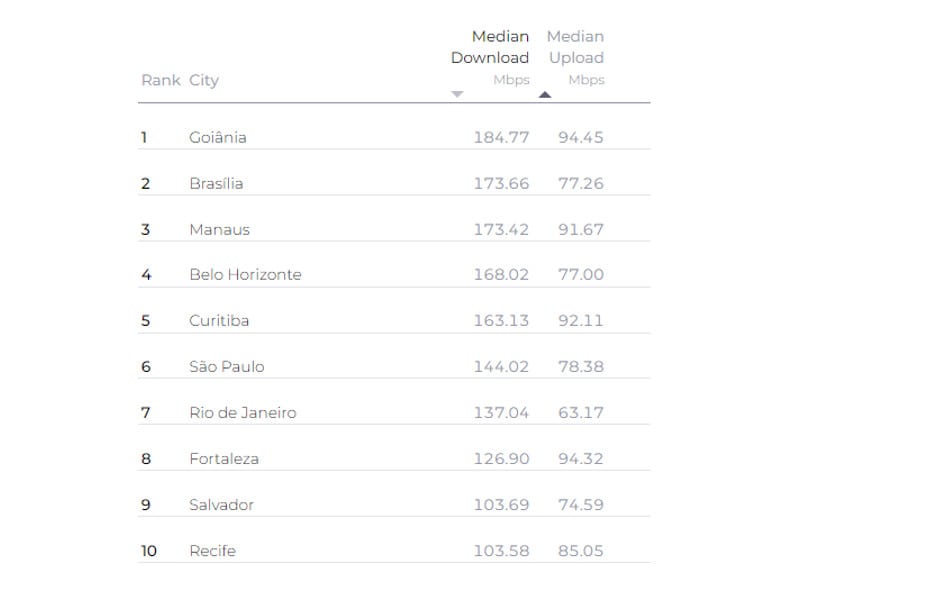Sort descending by Median Download arrow

click(457, 94)
